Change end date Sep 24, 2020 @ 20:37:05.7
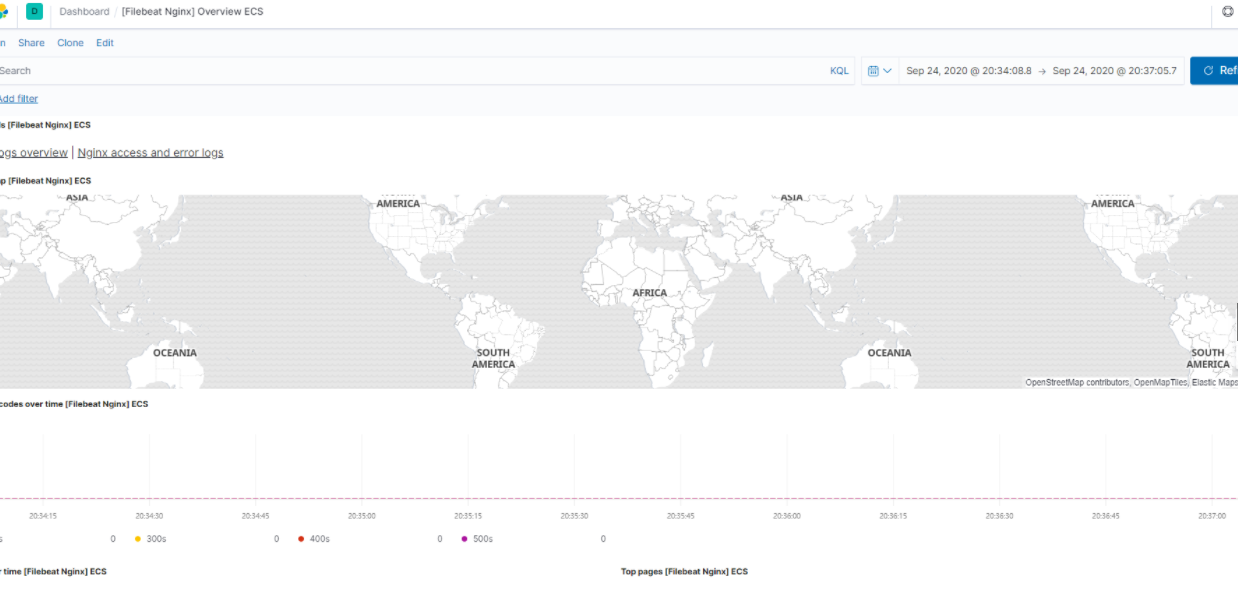The image size is (1238, 607). point(1114,71)
